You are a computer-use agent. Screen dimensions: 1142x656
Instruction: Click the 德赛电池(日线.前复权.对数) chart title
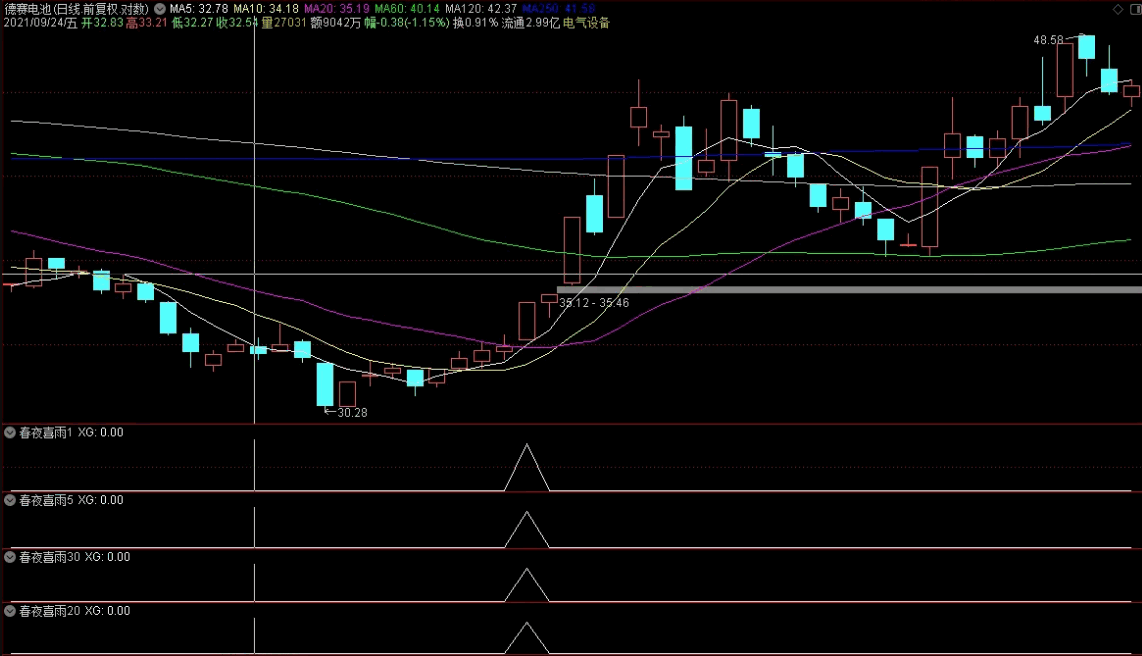(76, 9)
